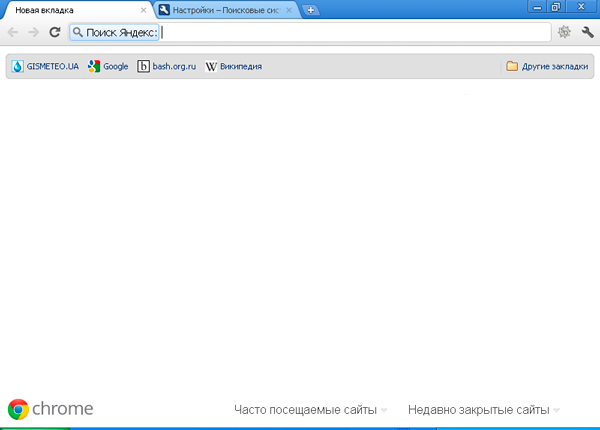Image resolution: width=600 pixels, height=430 pixels.
Task: Close the Chrome window
Action: coord(581,7)
